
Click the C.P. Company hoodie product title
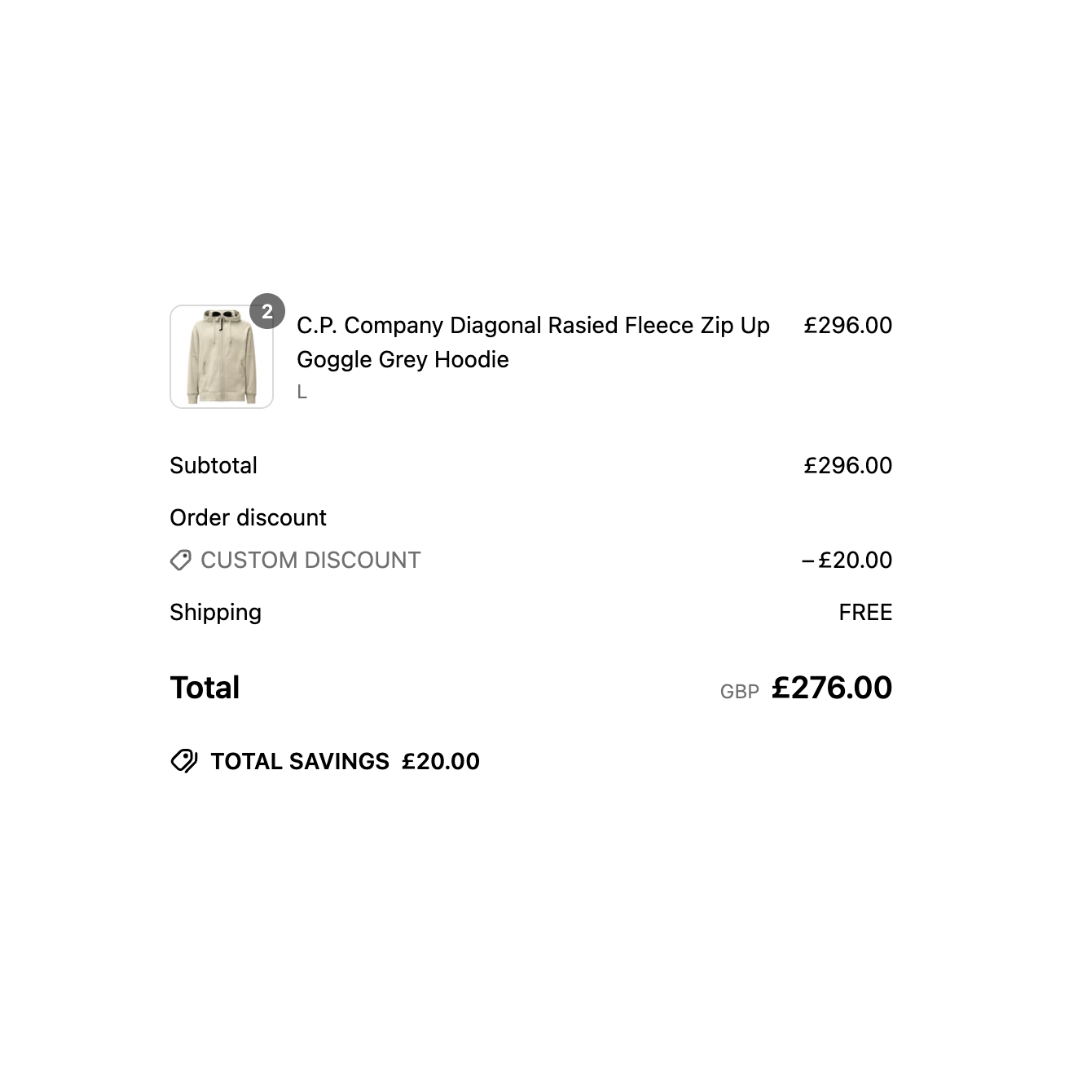click(x=533, y=342)
